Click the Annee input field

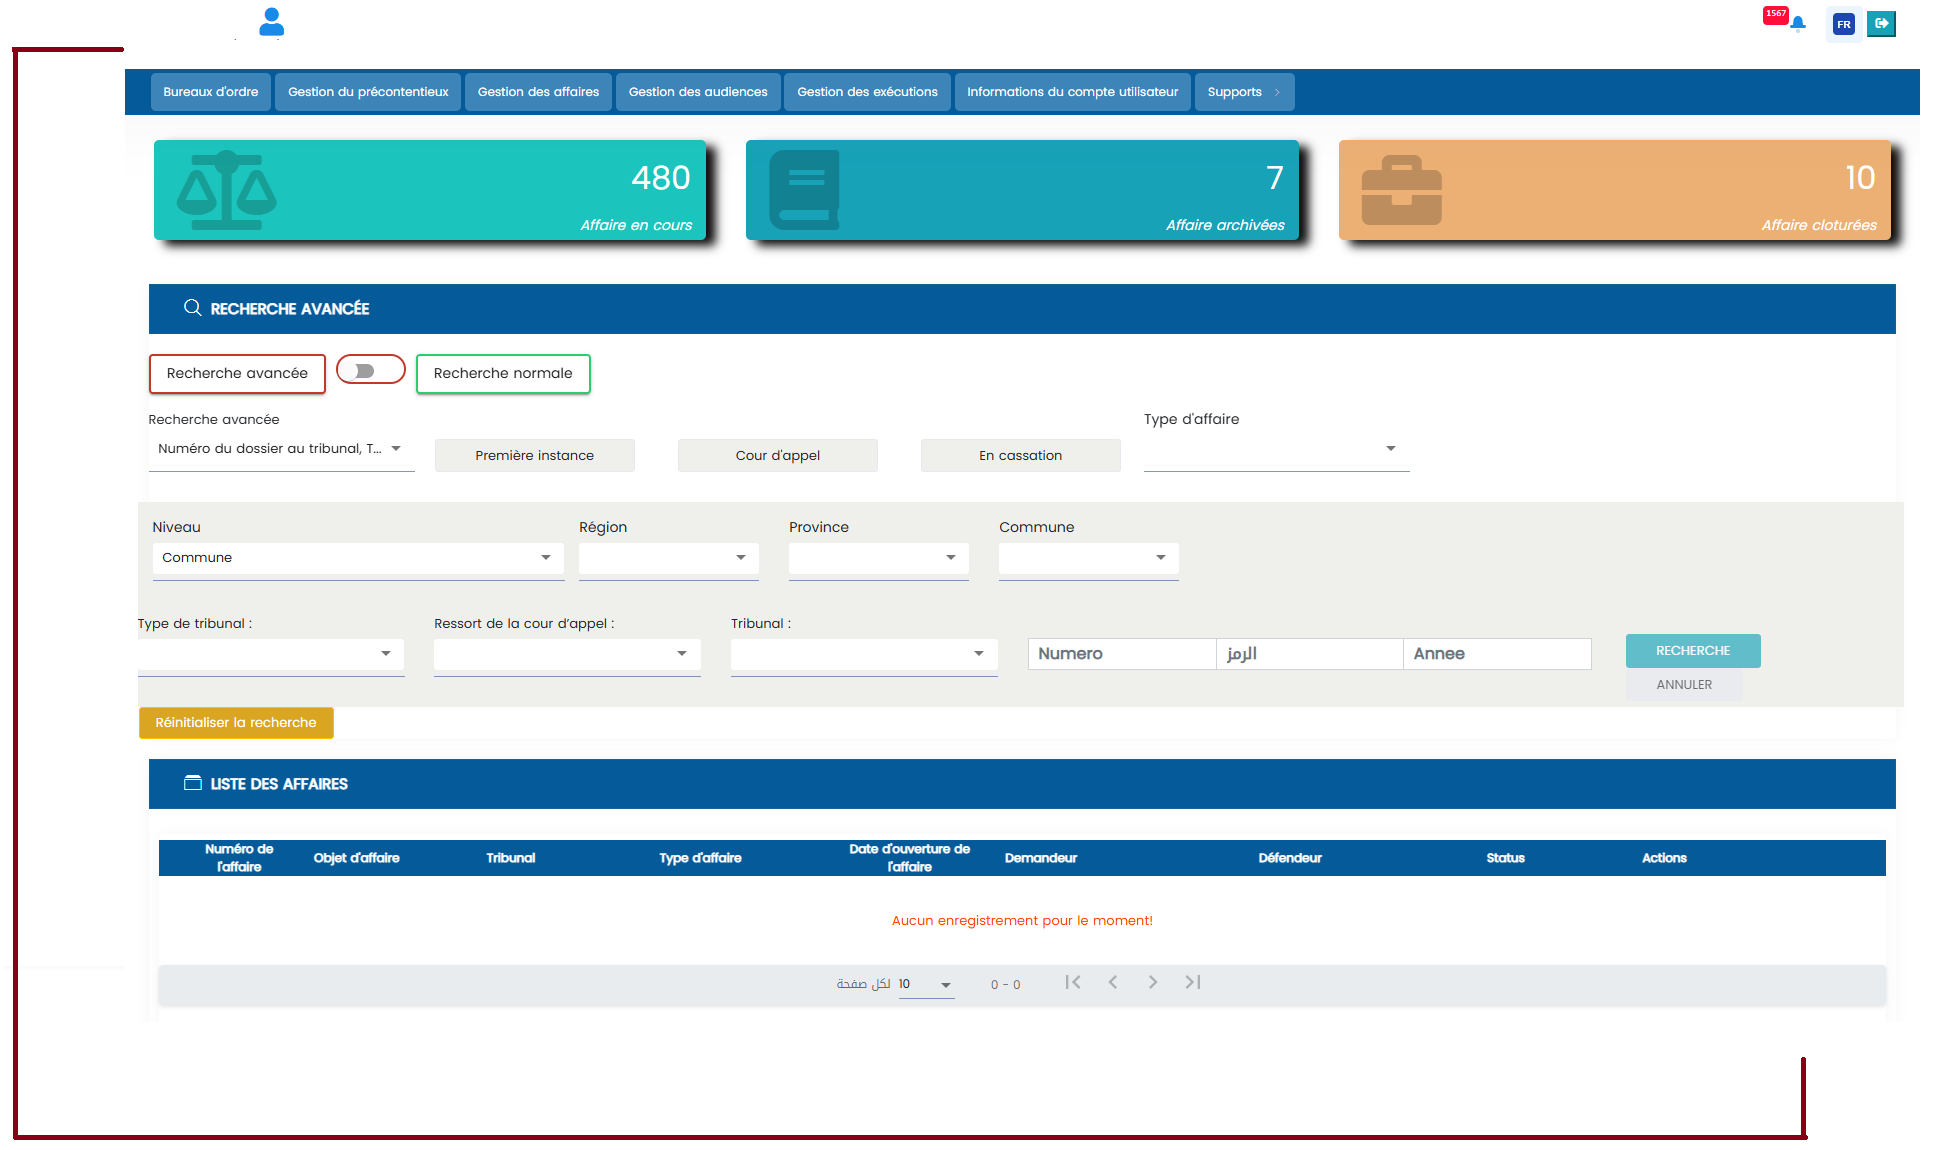click(1497, 654)
